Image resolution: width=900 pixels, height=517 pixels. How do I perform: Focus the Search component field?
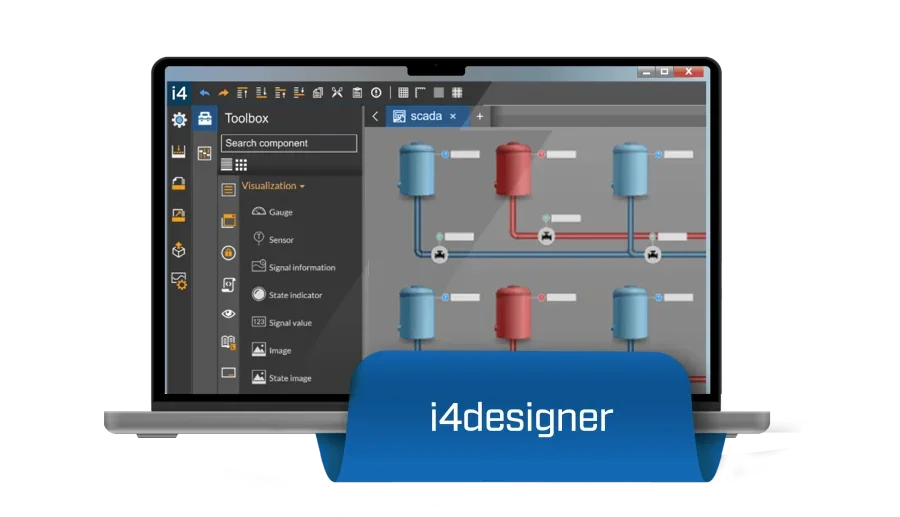[289, 143]
